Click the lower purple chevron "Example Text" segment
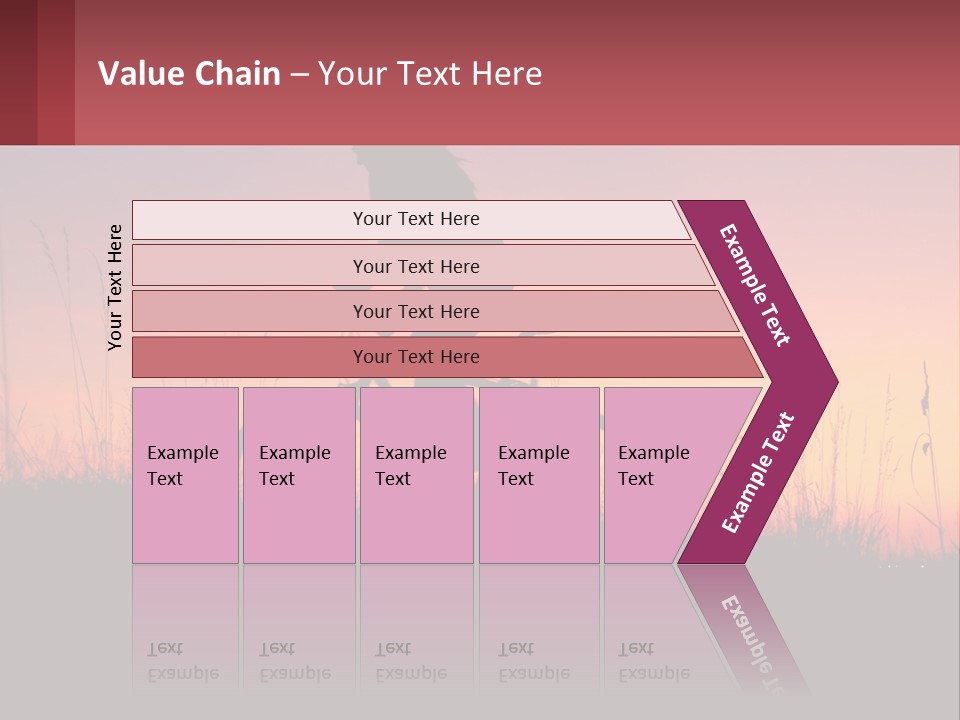The height and width of the screenshot is (720, 960). coord(758,472)
